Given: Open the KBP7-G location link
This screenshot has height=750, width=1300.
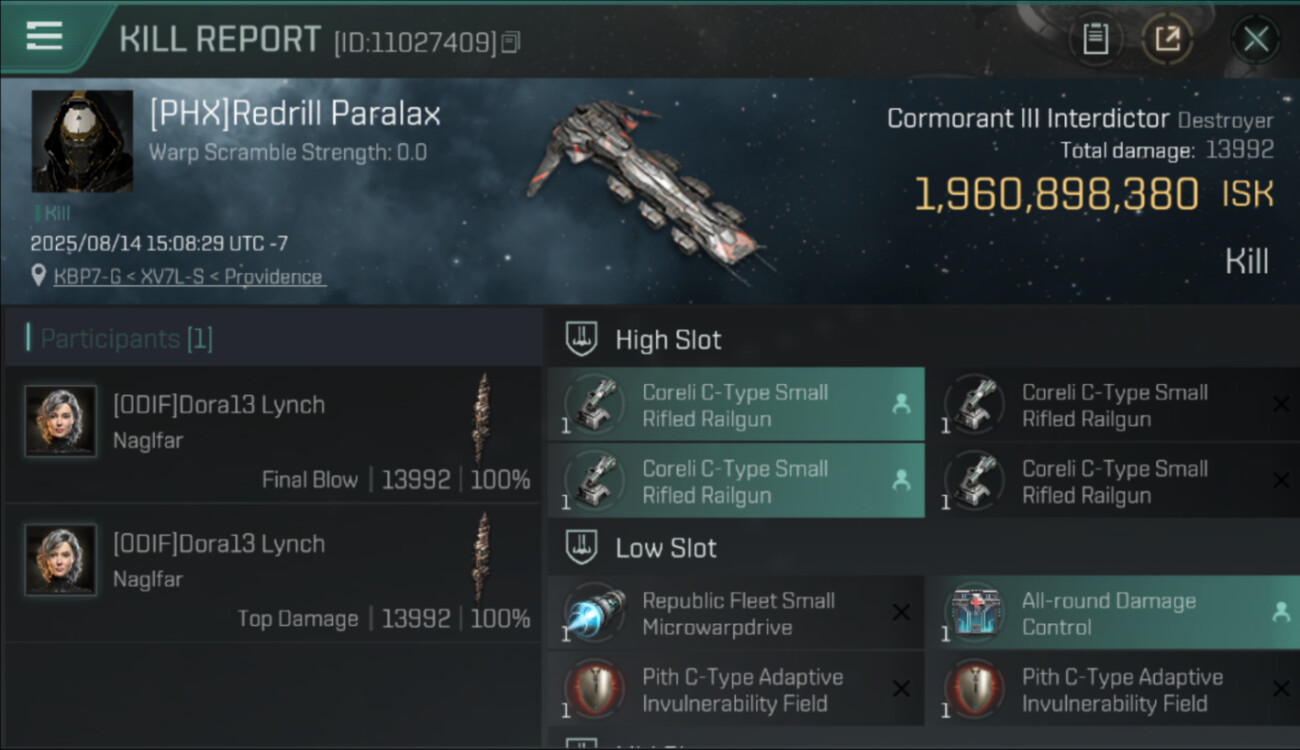Looking at the screenshot, I should [x=190, y=277].
